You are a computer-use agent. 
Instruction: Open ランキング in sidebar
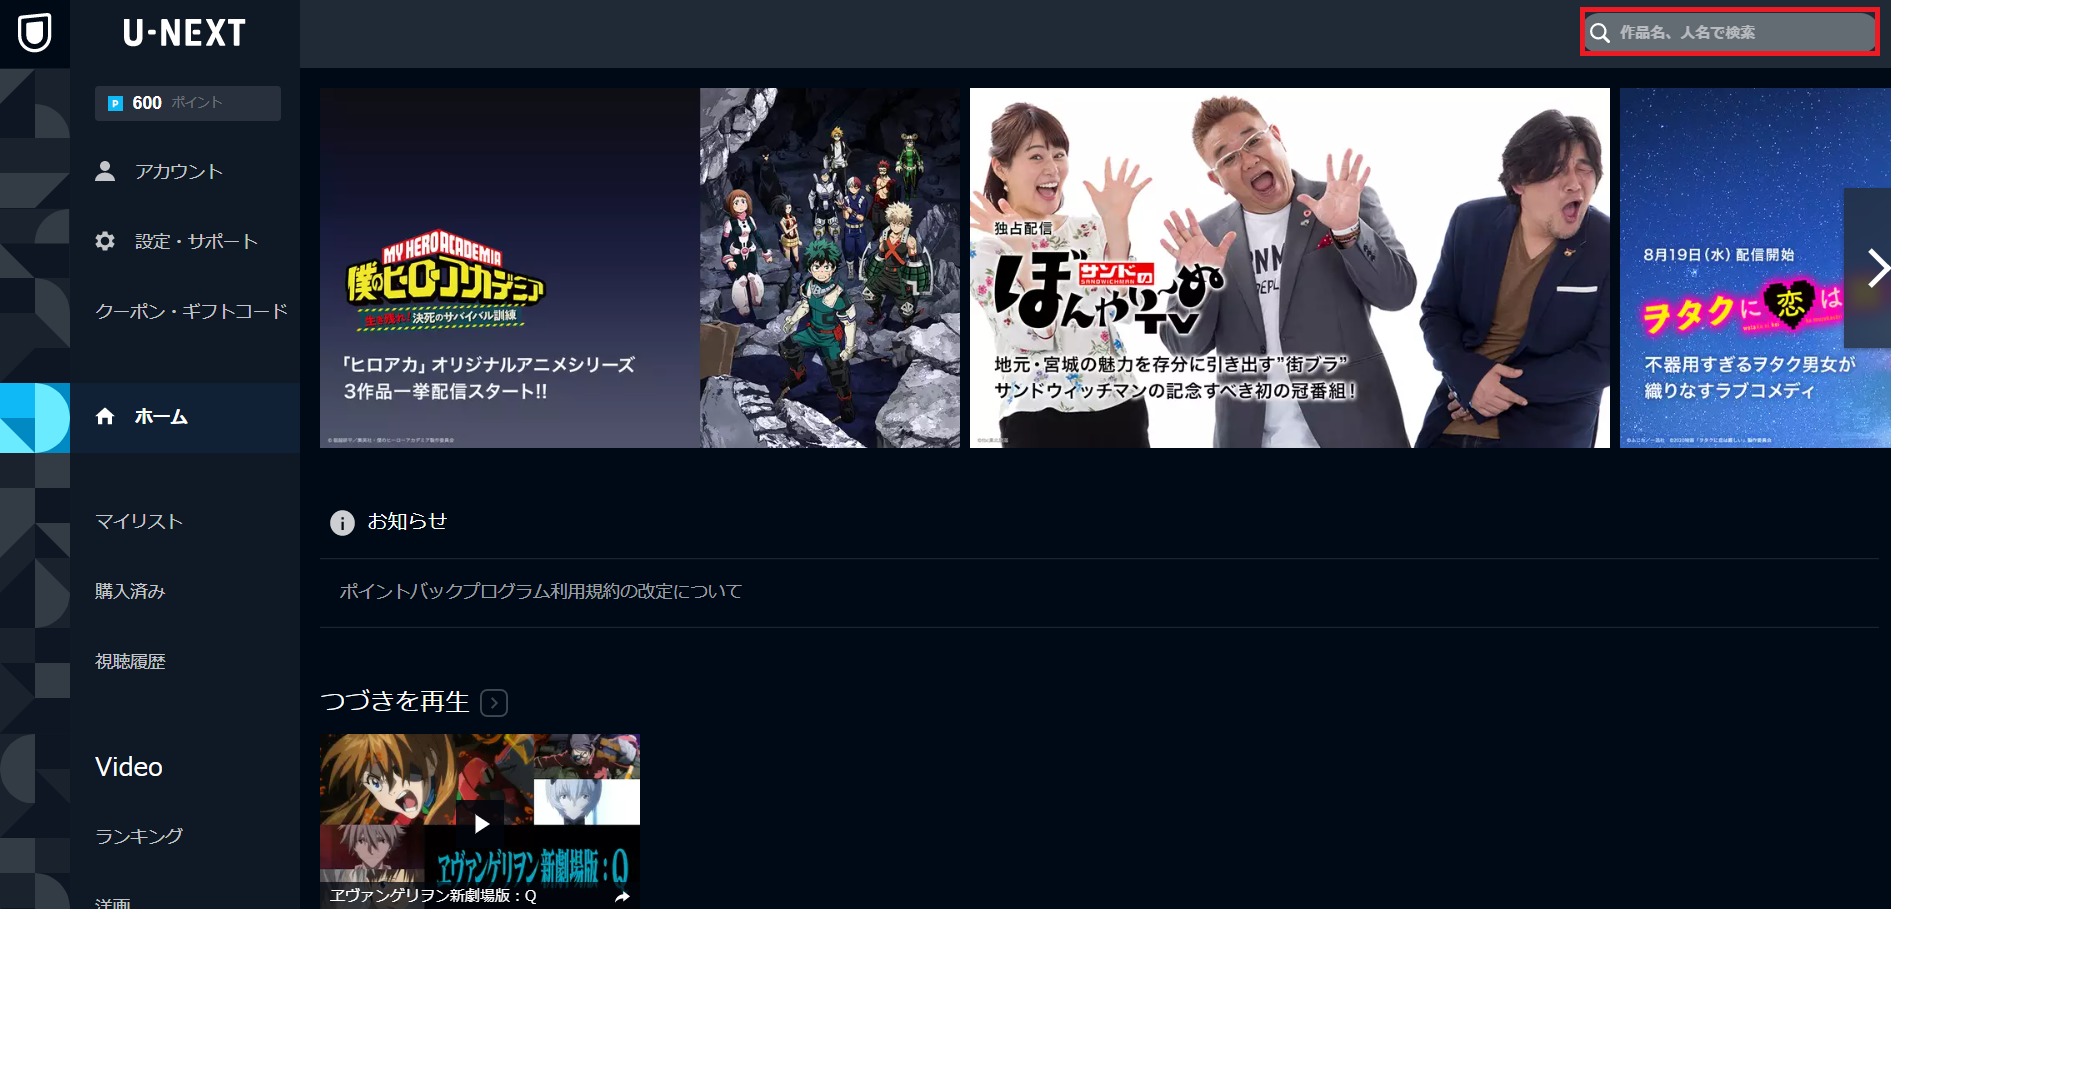click(139, 837)
